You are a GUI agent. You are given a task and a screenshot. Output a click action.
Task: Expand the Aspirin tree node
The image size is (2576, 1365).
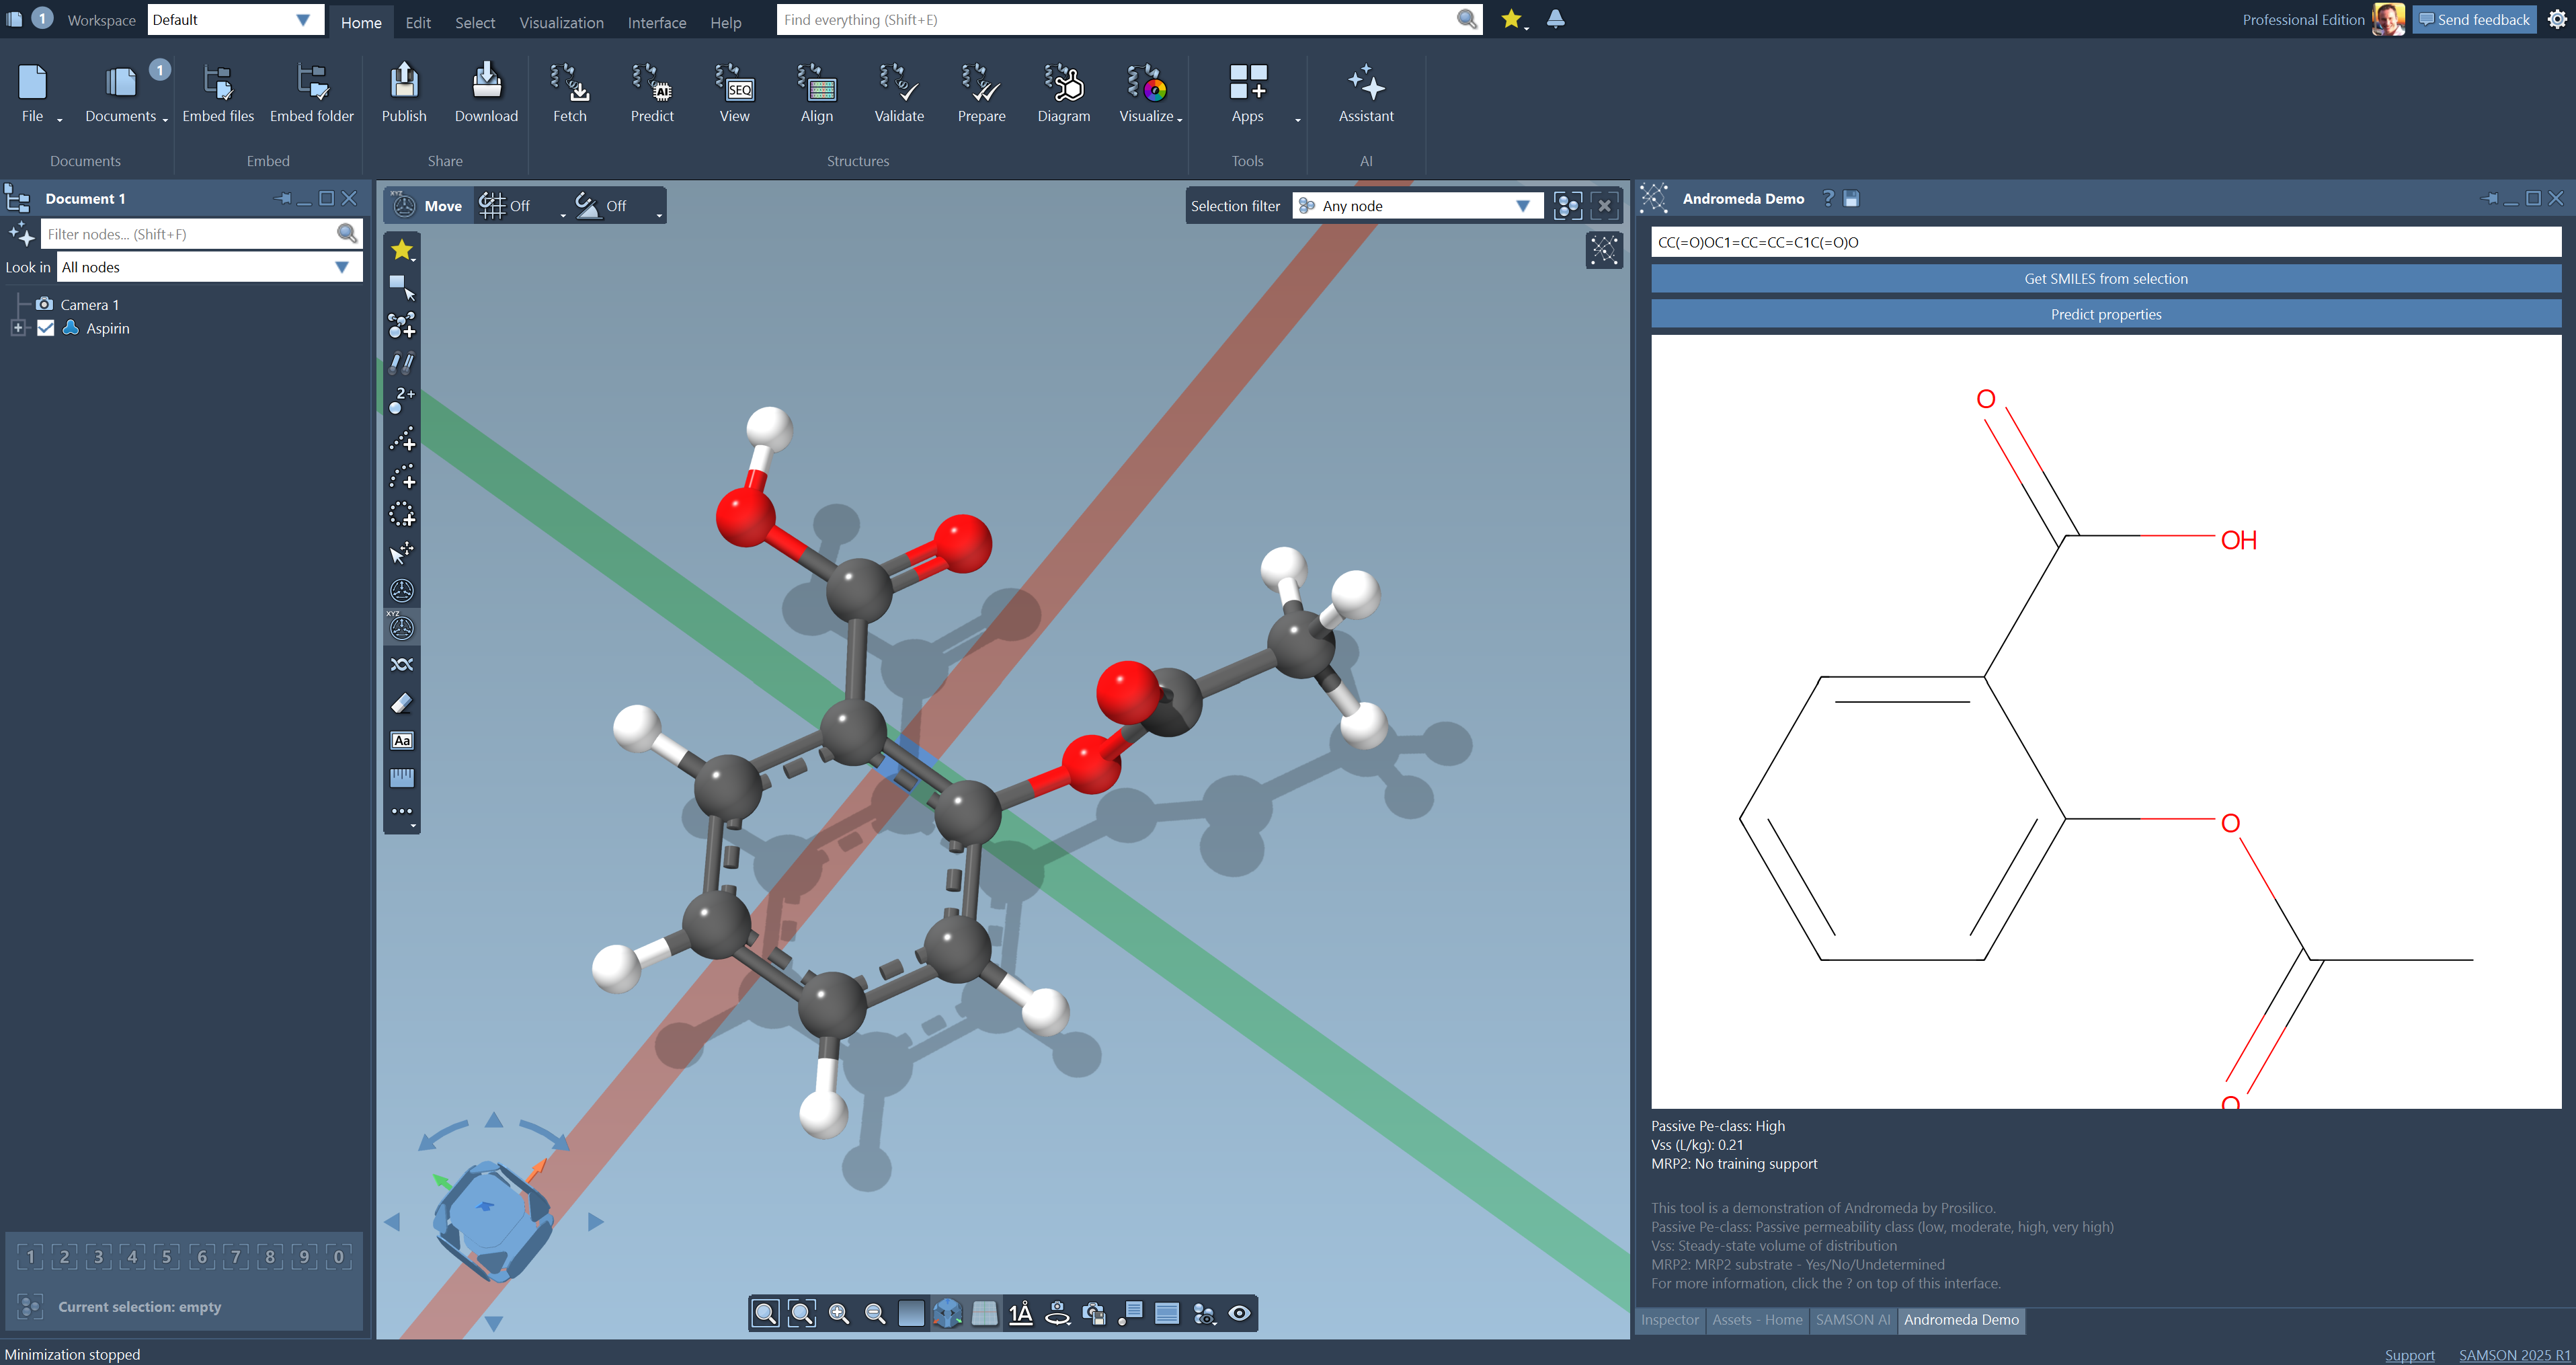17,328
